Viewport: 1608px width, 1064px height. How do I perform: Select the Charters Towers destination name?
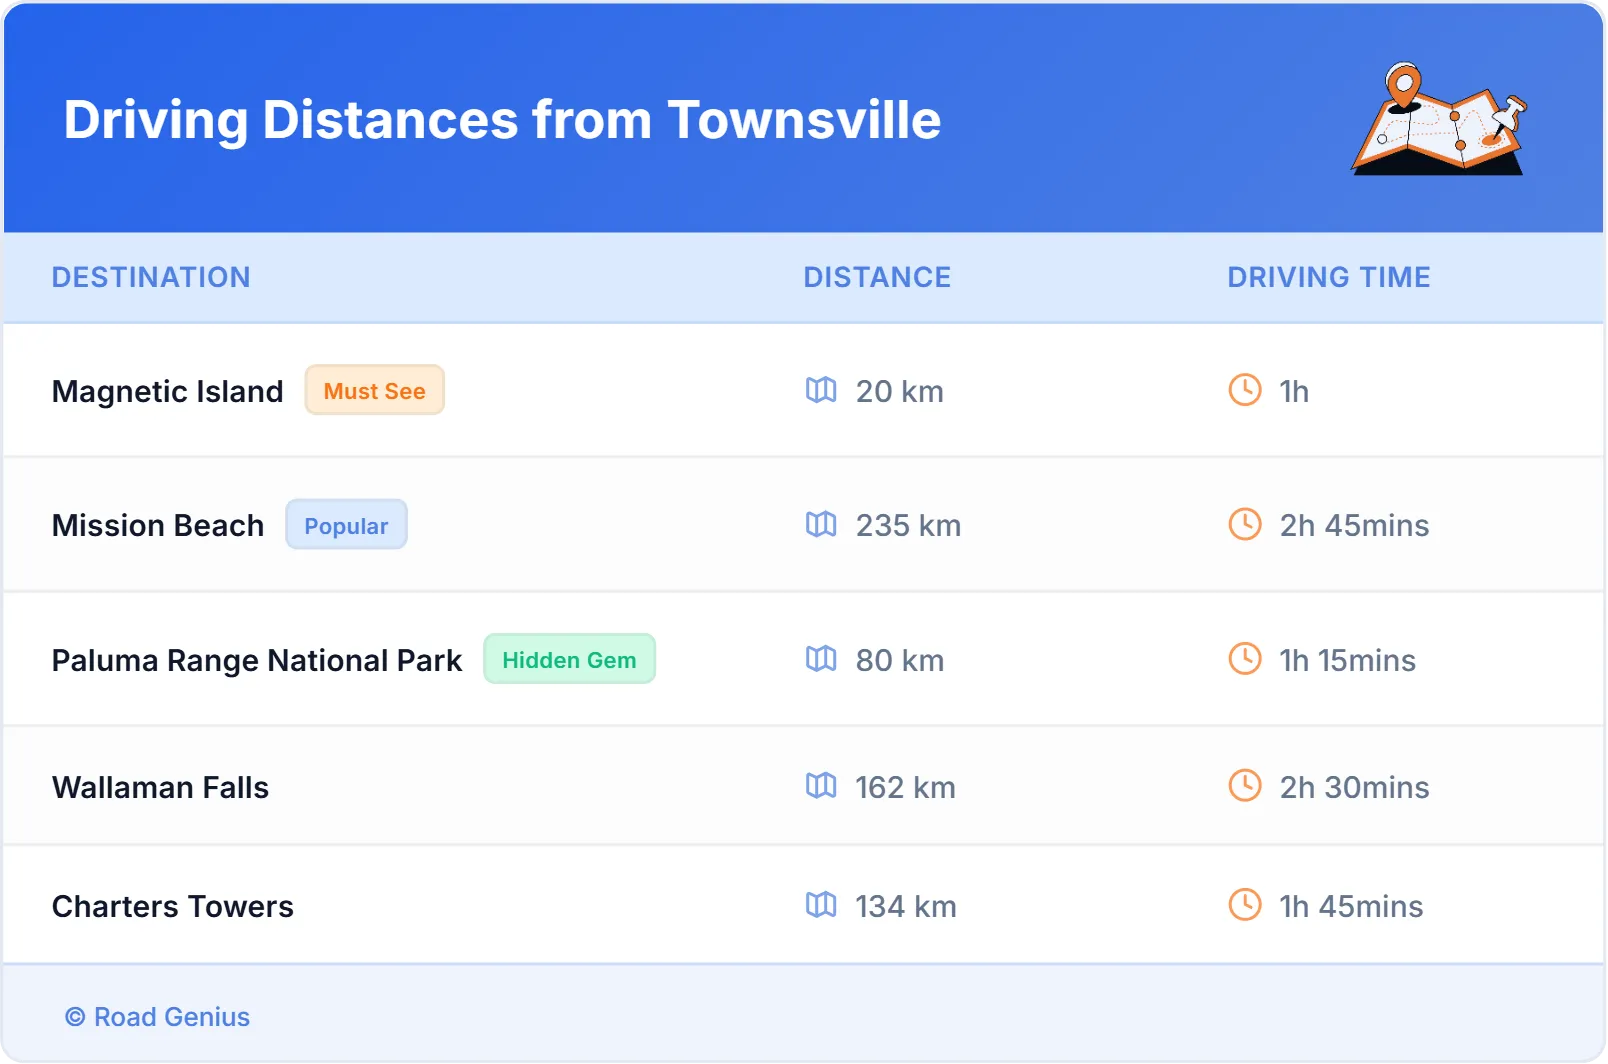173,906
